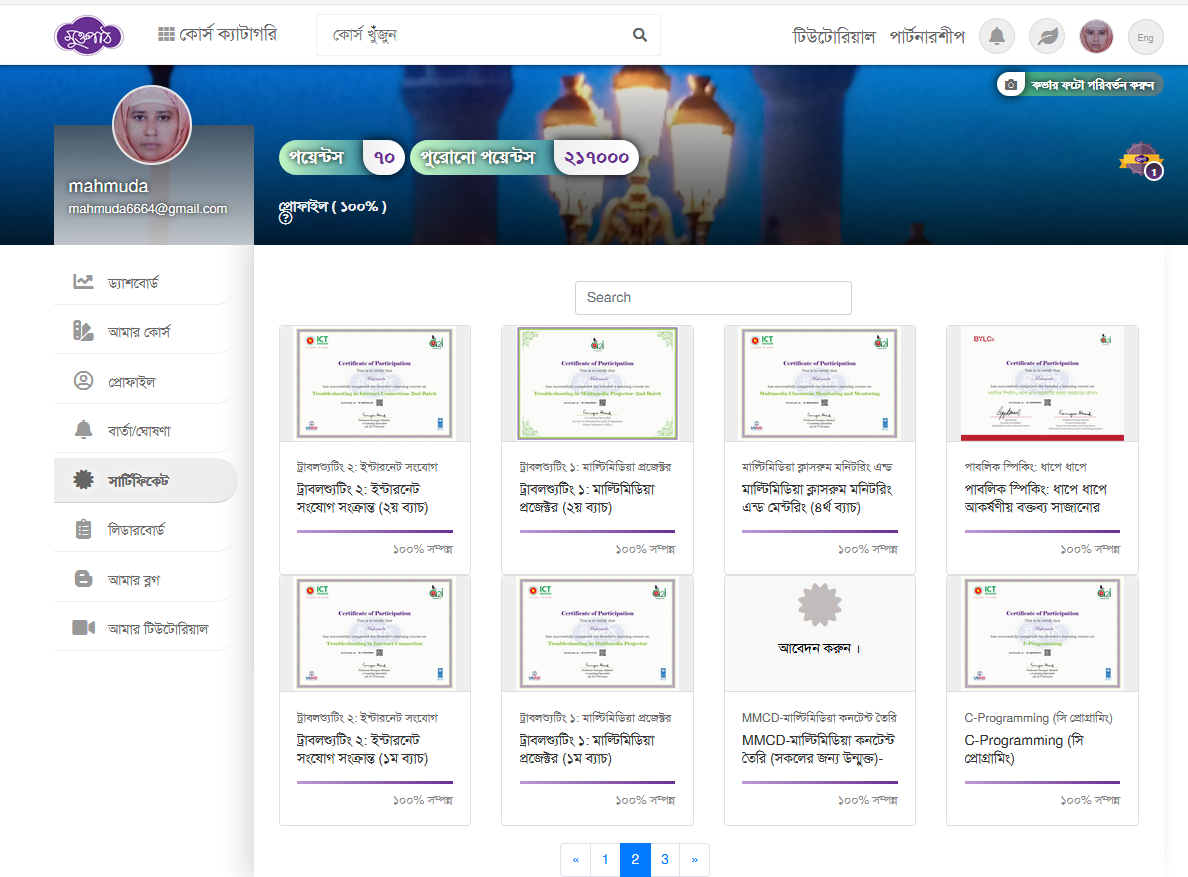
Task: Click the certificate Search input field
Action: tap(713, 298)
